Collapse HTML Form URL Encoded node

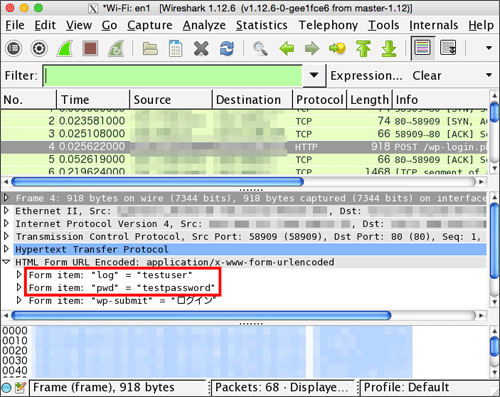[6, 262]
